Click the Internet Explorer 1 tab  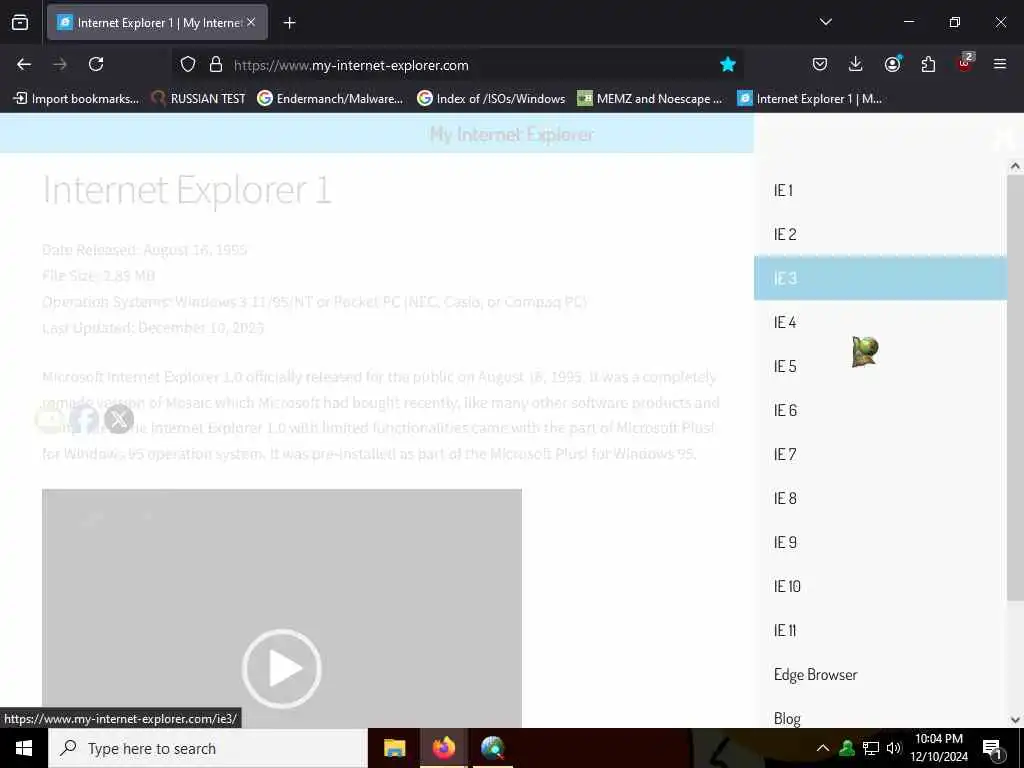pos(157,23)
